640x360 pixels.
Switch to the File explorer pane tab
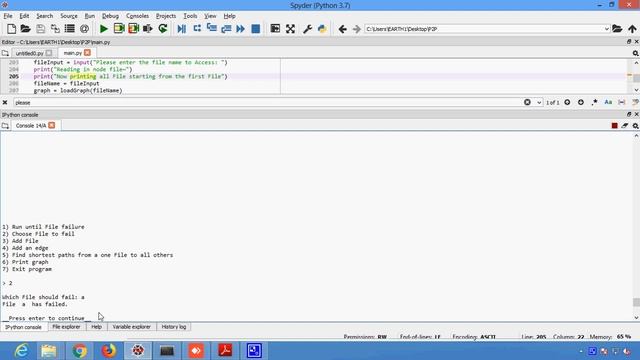tap(66, 327)
